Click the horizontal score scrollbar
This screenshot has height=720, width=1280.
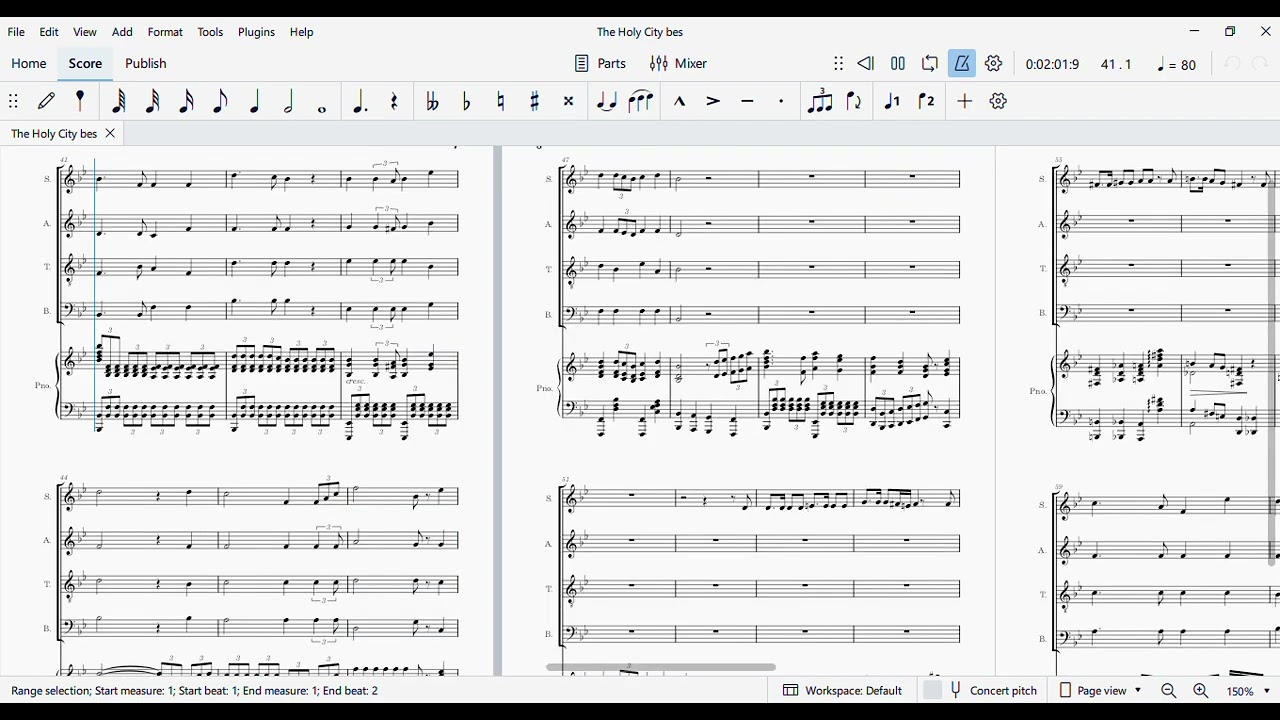[x=661, y=667]
